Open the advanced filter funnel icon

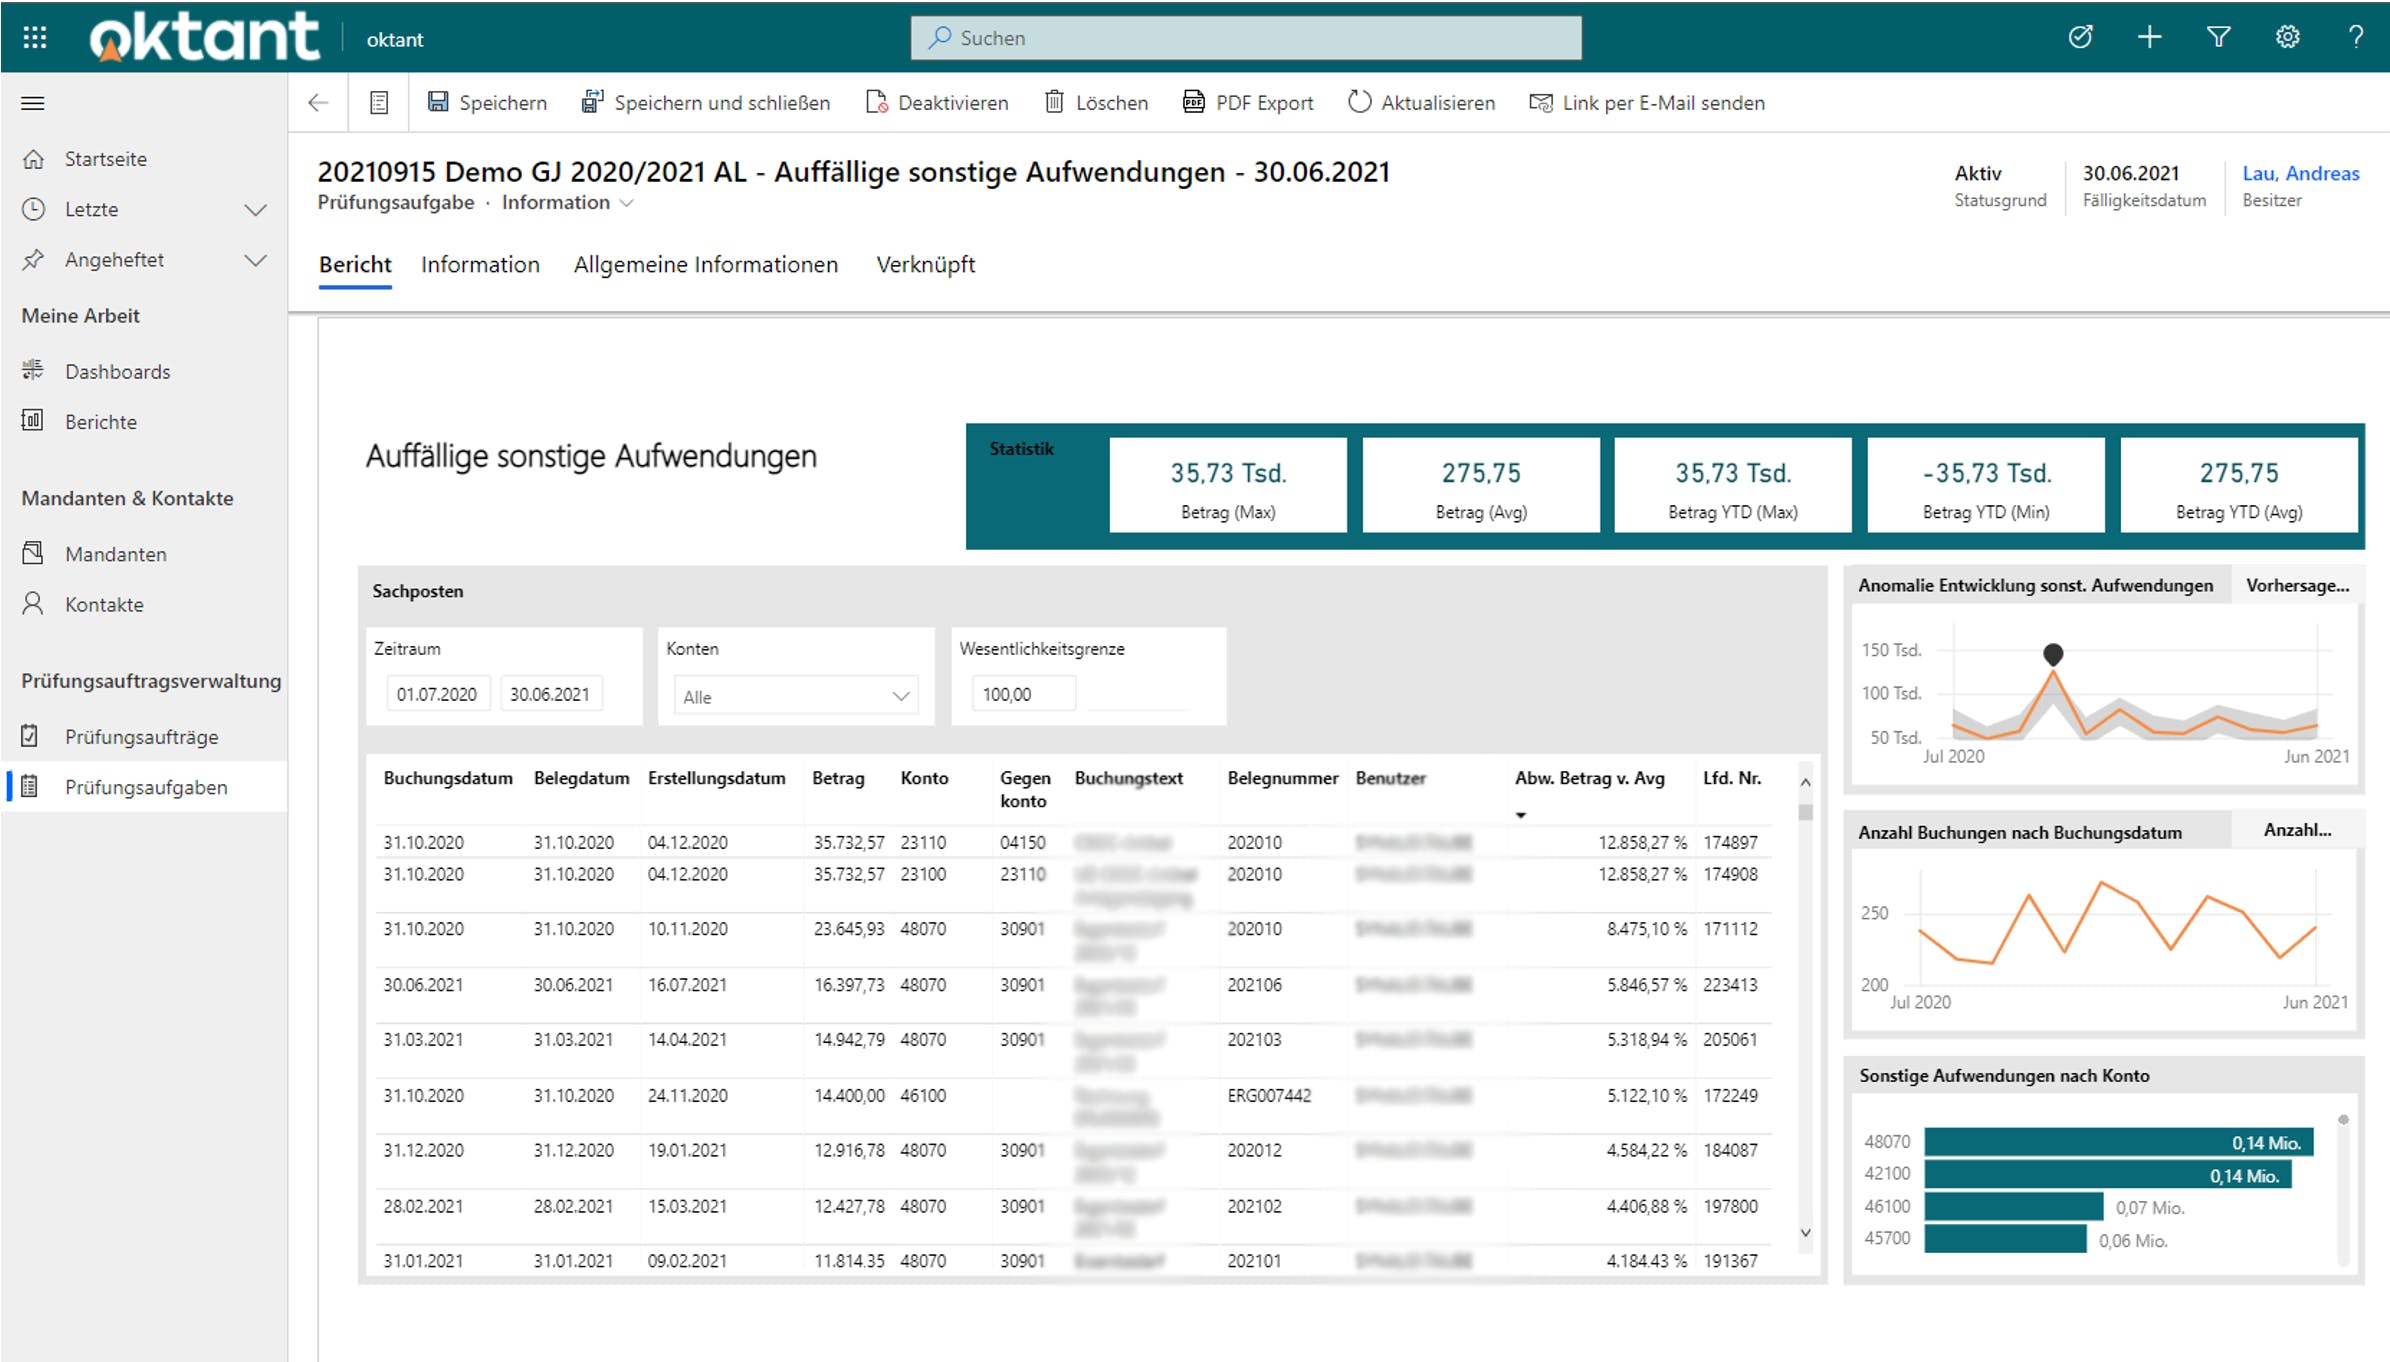click(2218, 38)
